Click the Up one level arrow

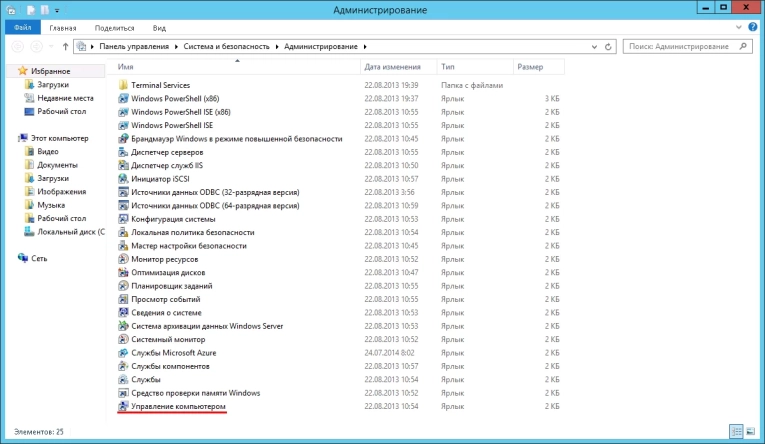63,47
